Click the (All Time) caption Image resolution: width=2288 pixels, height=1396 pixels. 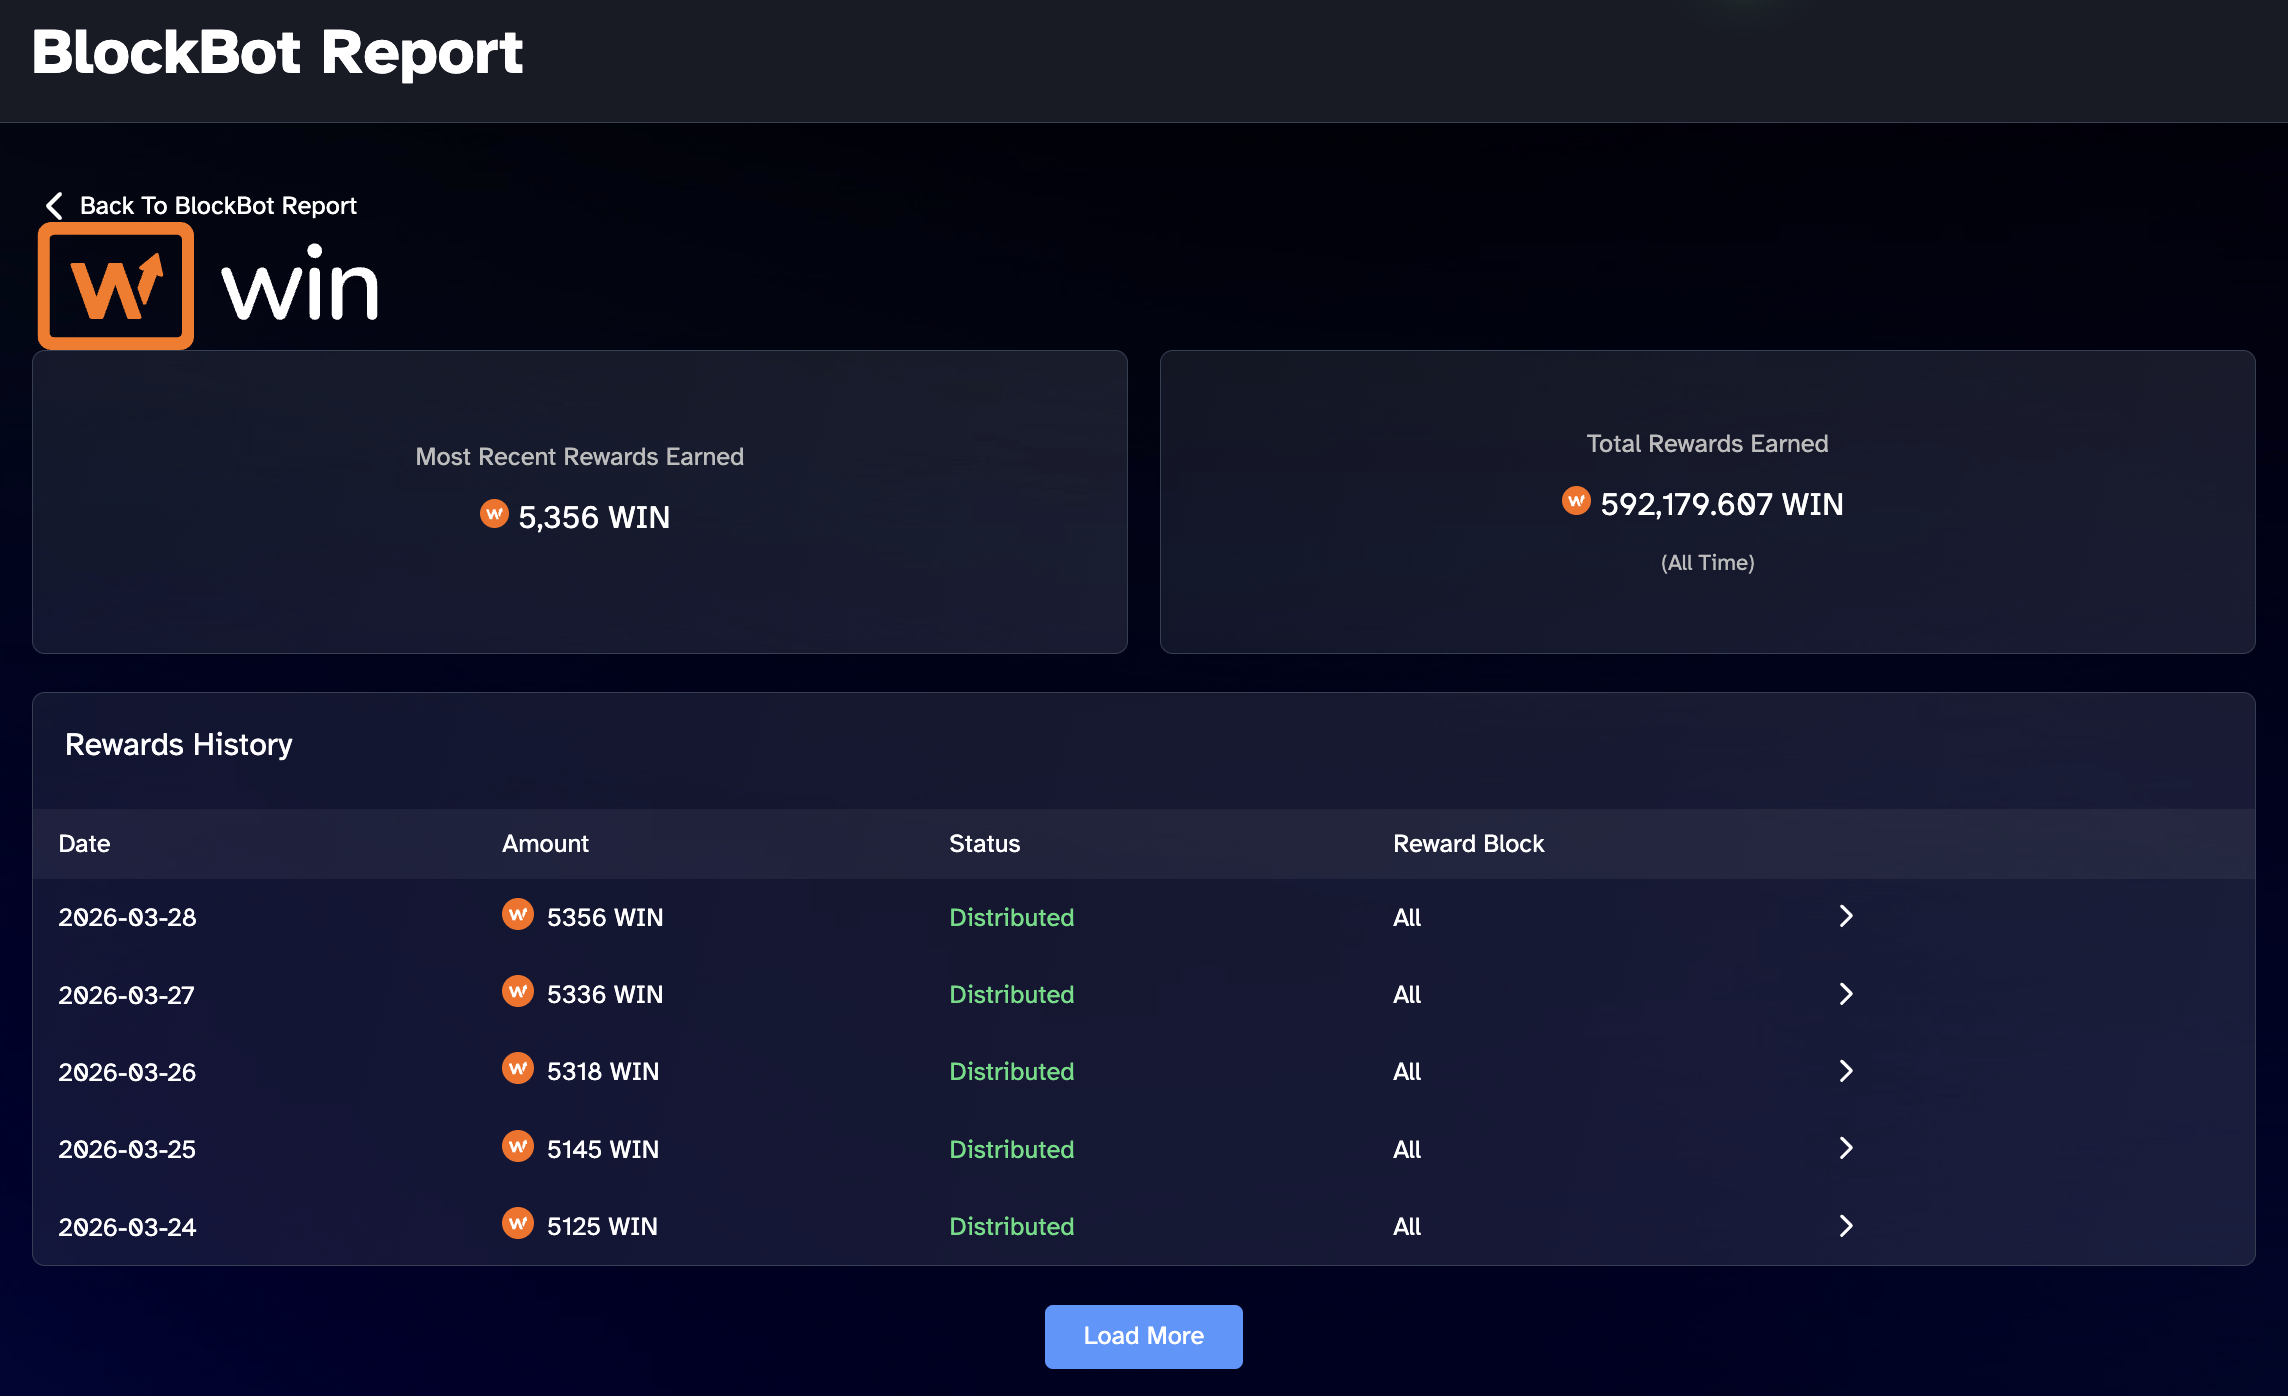1708,563
